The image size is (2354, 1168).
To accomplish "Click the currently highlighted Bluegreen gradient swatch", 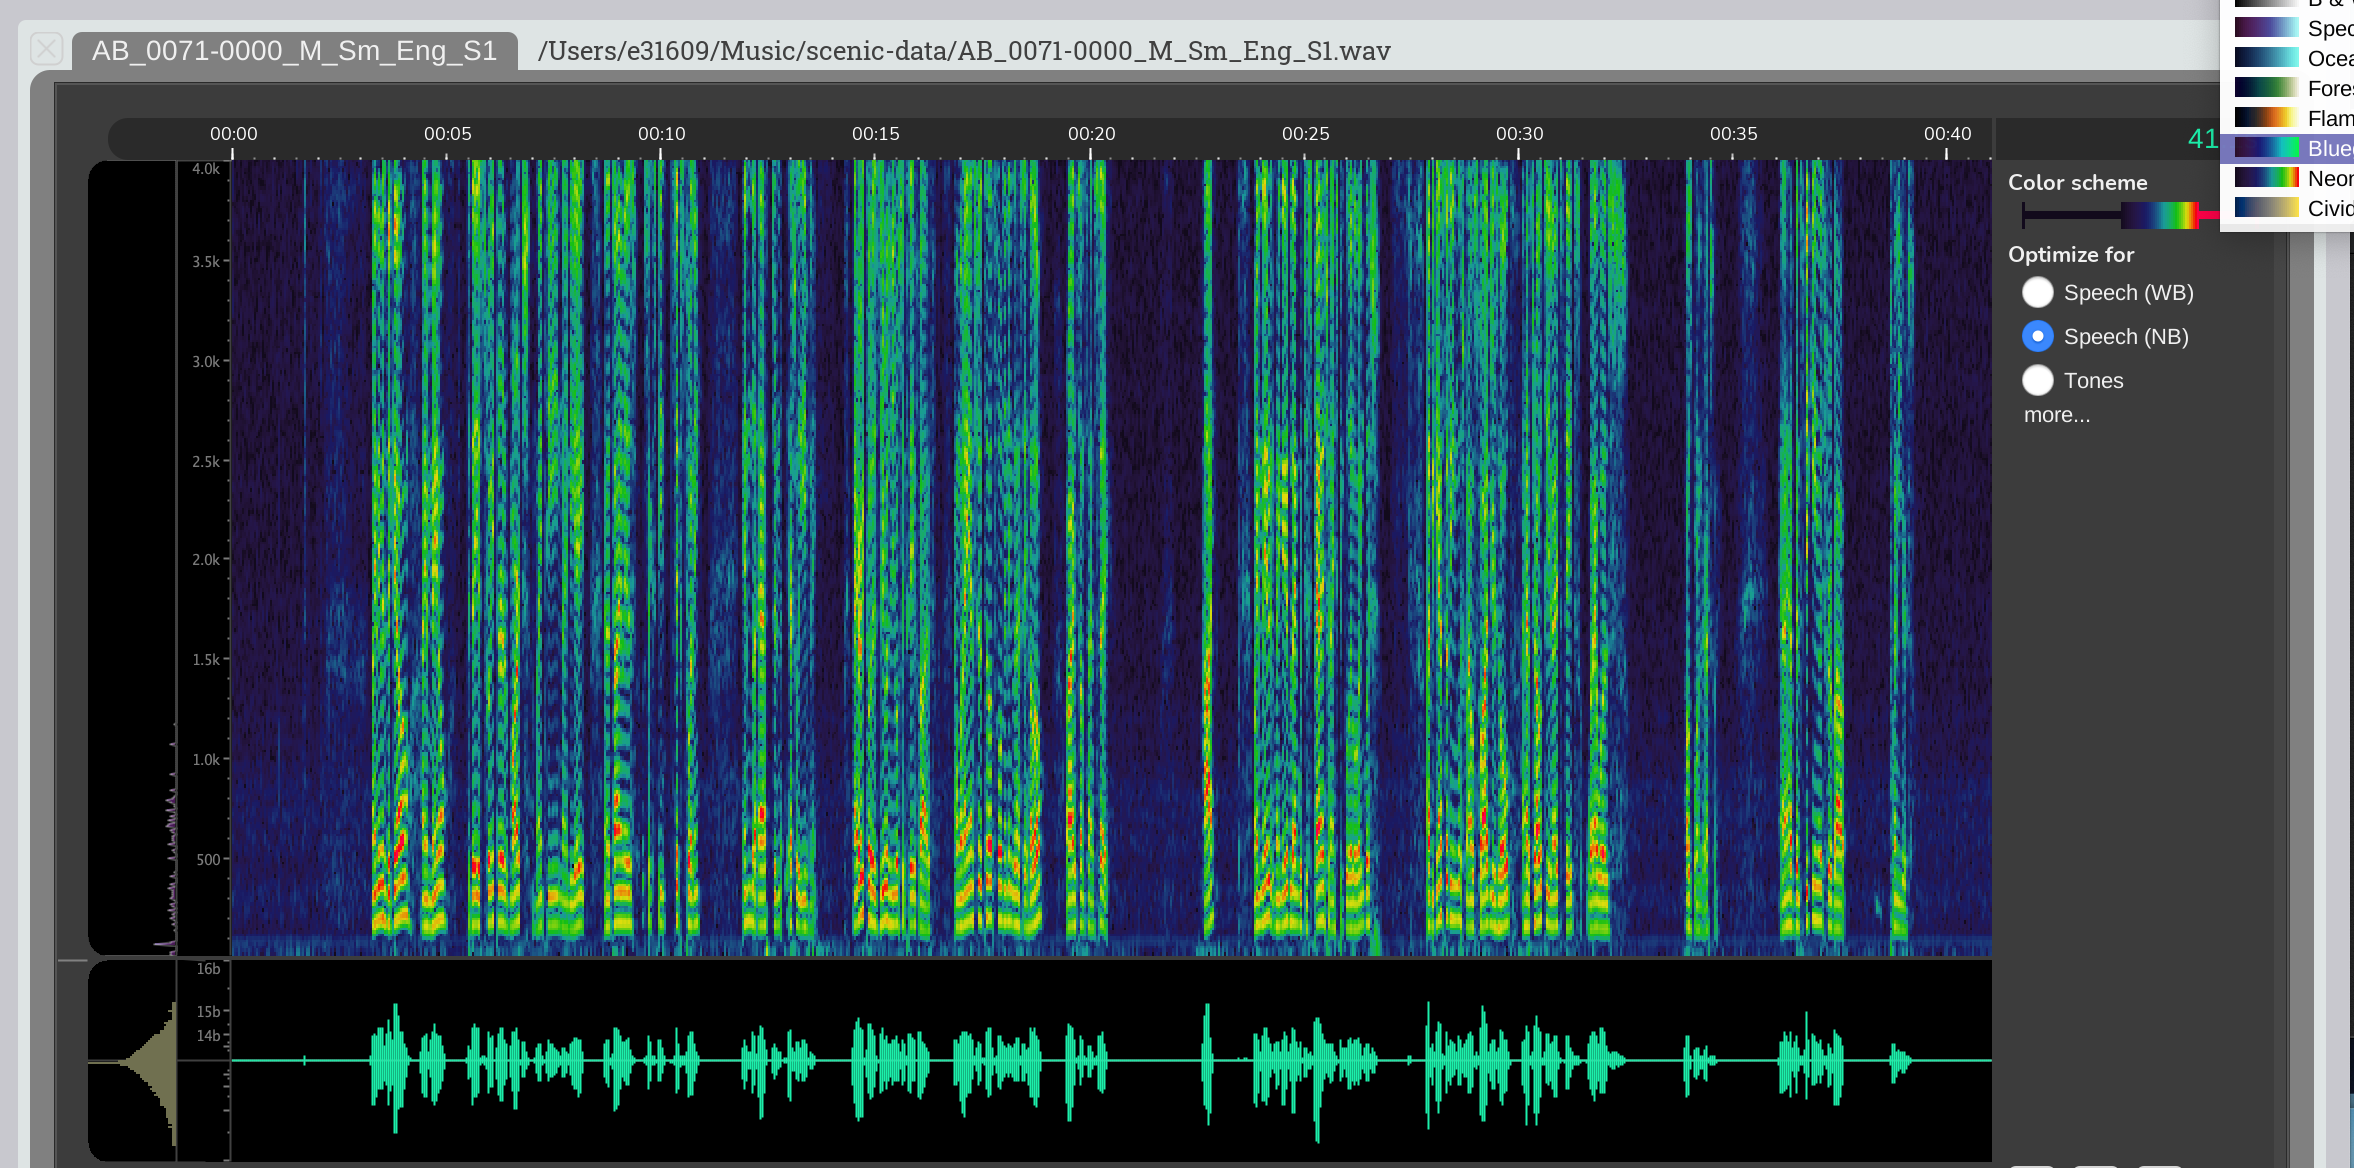I will coord(2265,148).
